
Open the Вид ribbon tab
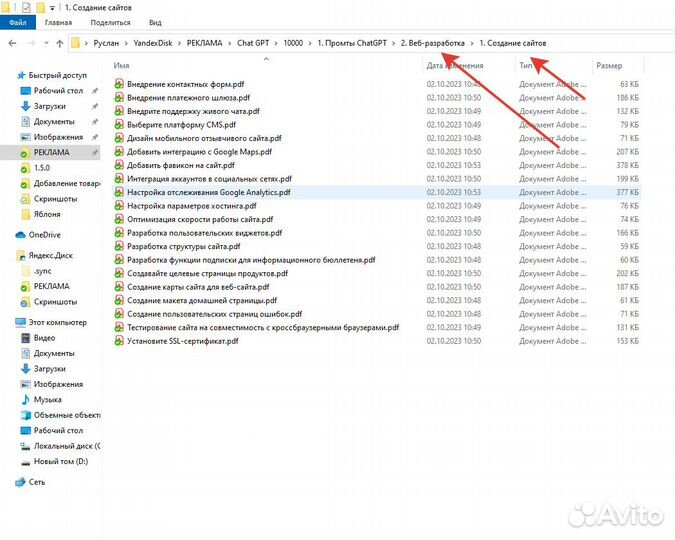click(155, 22)
